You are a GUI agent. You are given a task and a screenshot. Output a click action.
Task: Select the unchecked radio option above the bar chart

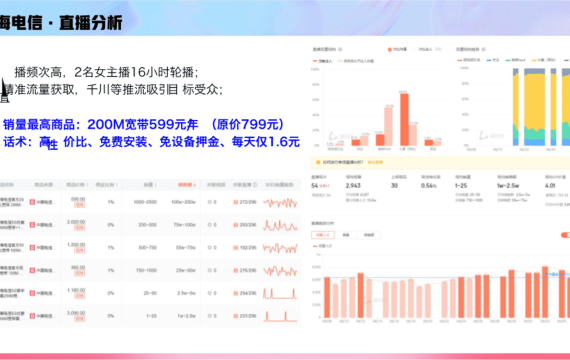[416, 49]
